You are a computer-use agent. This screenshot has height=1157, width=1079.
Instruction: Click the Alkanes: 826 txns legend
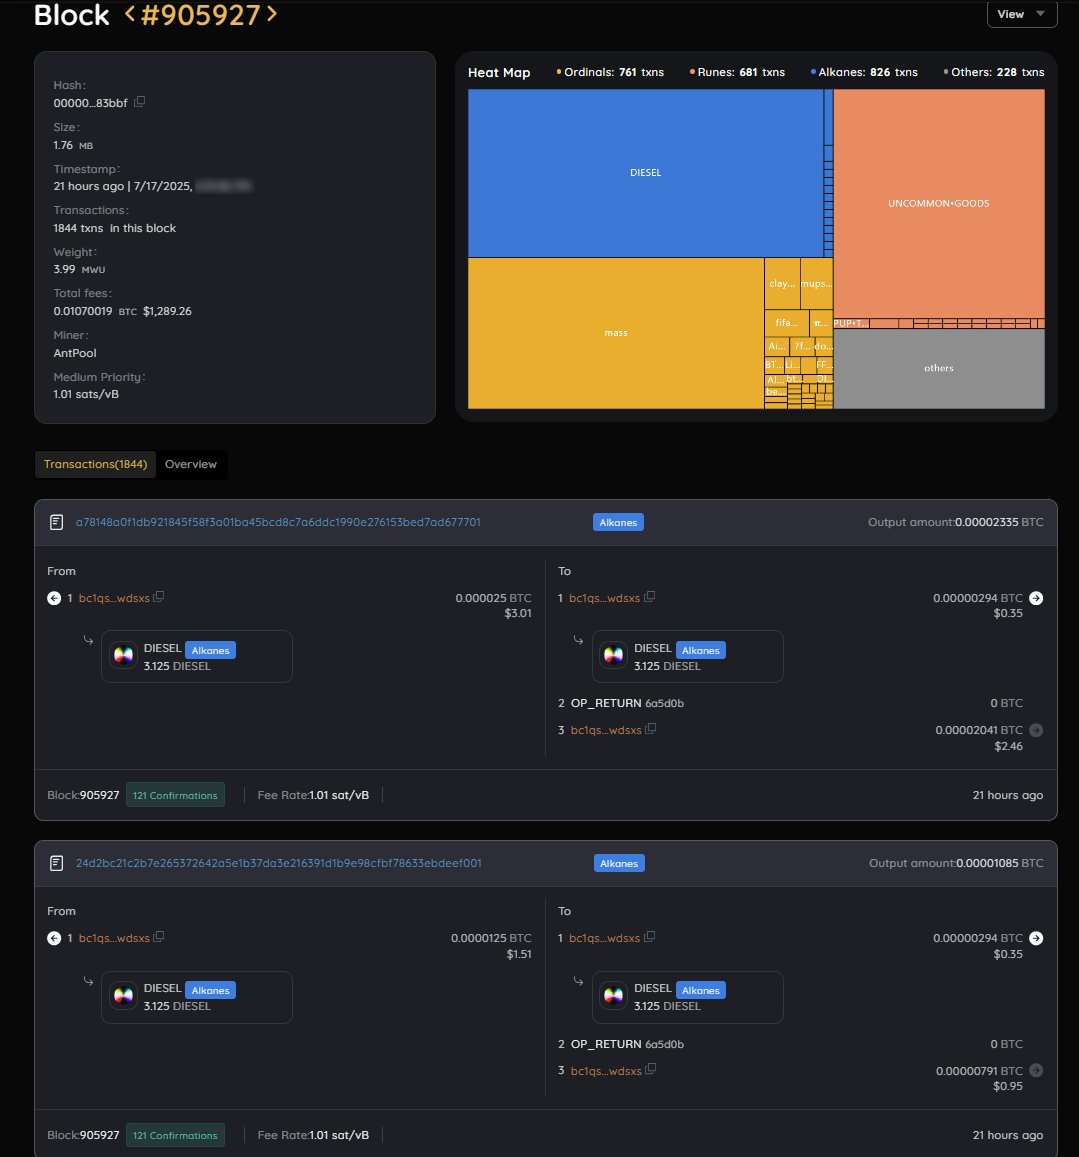tap(864, 72)
